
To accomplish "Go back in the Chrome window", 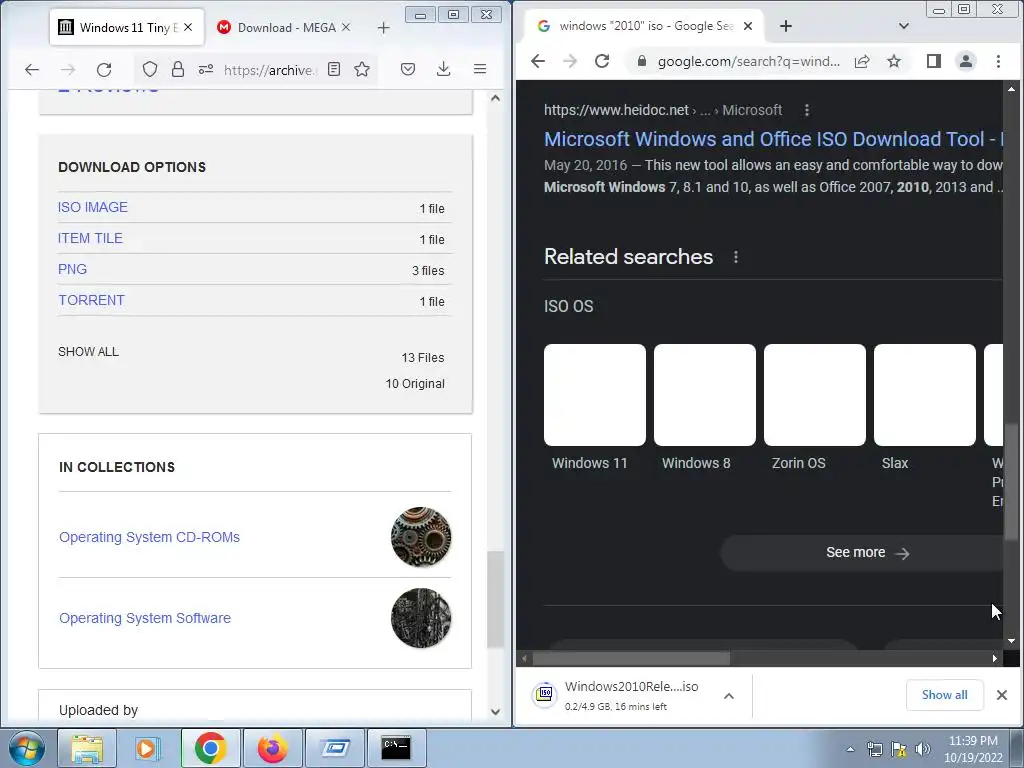I will [x=537, y=61].
